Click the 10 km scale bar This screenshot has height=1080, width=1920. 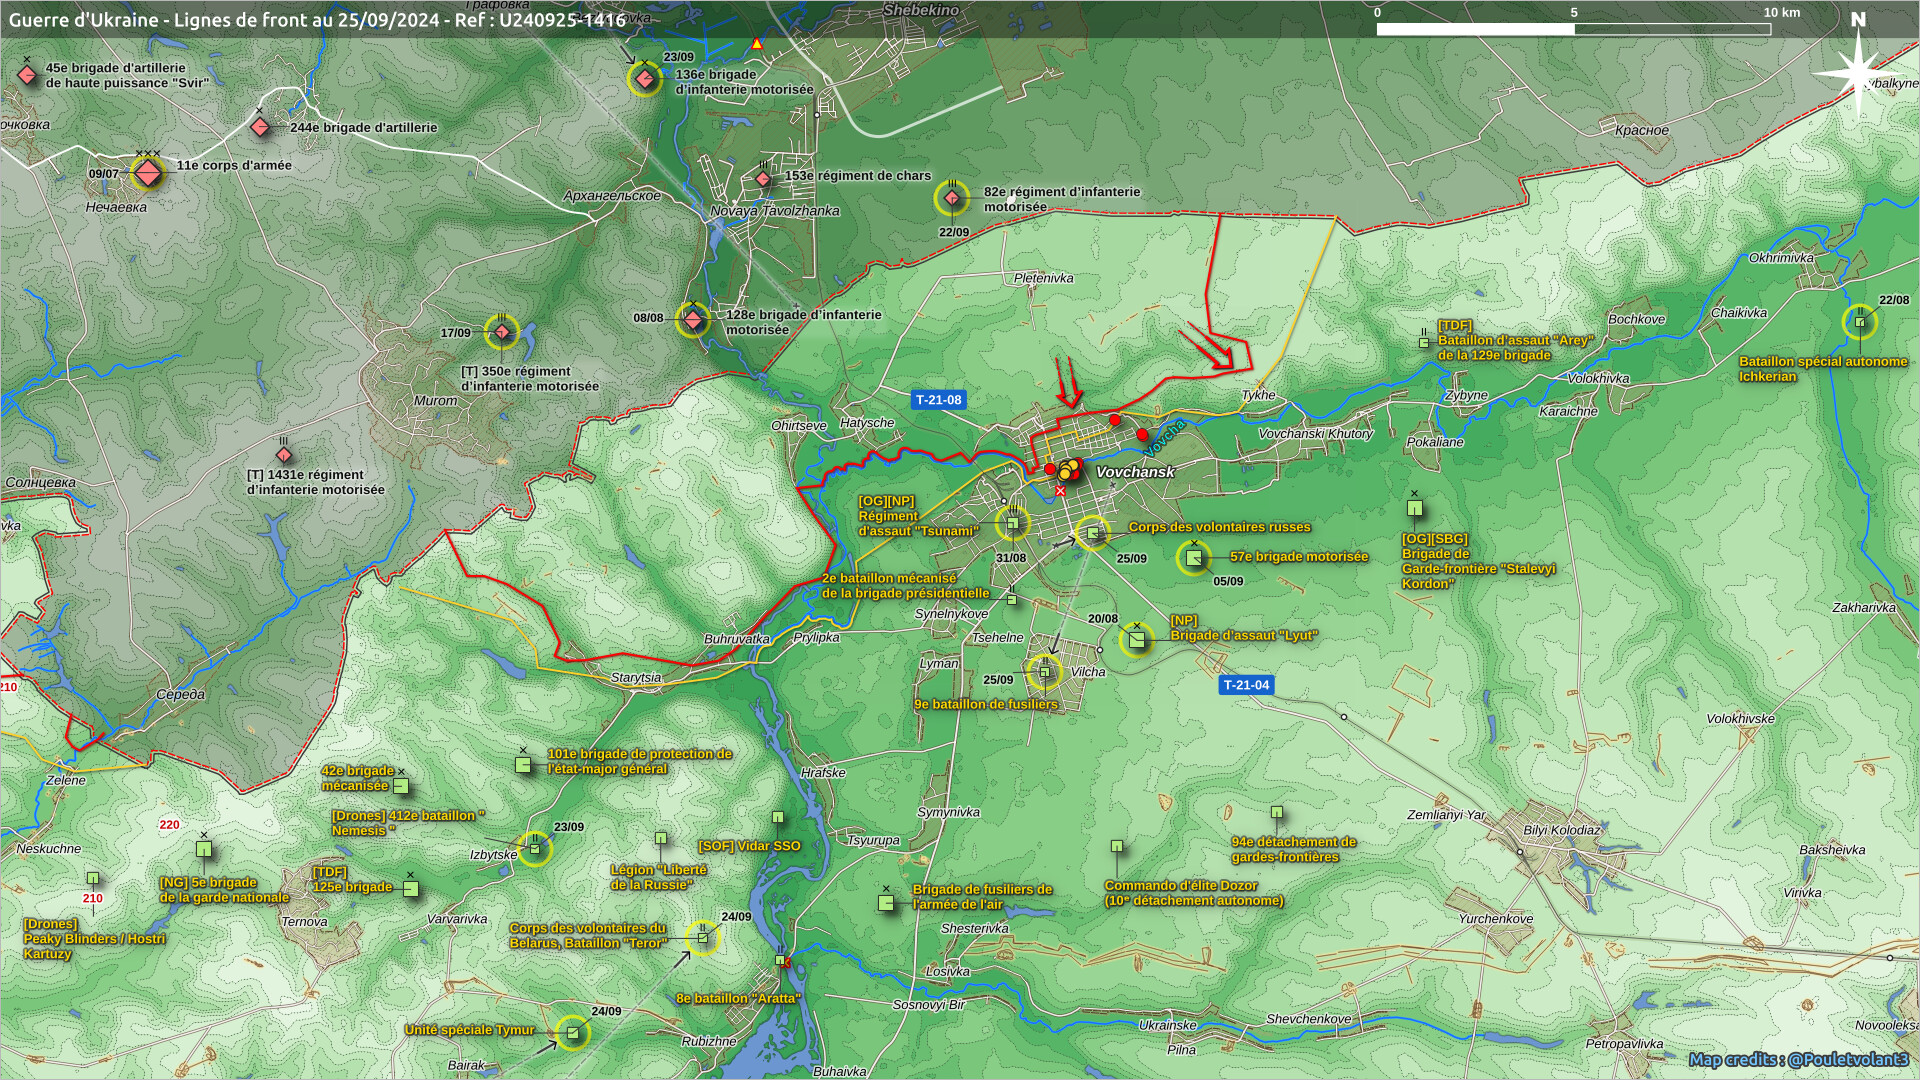pos(1573,28)
